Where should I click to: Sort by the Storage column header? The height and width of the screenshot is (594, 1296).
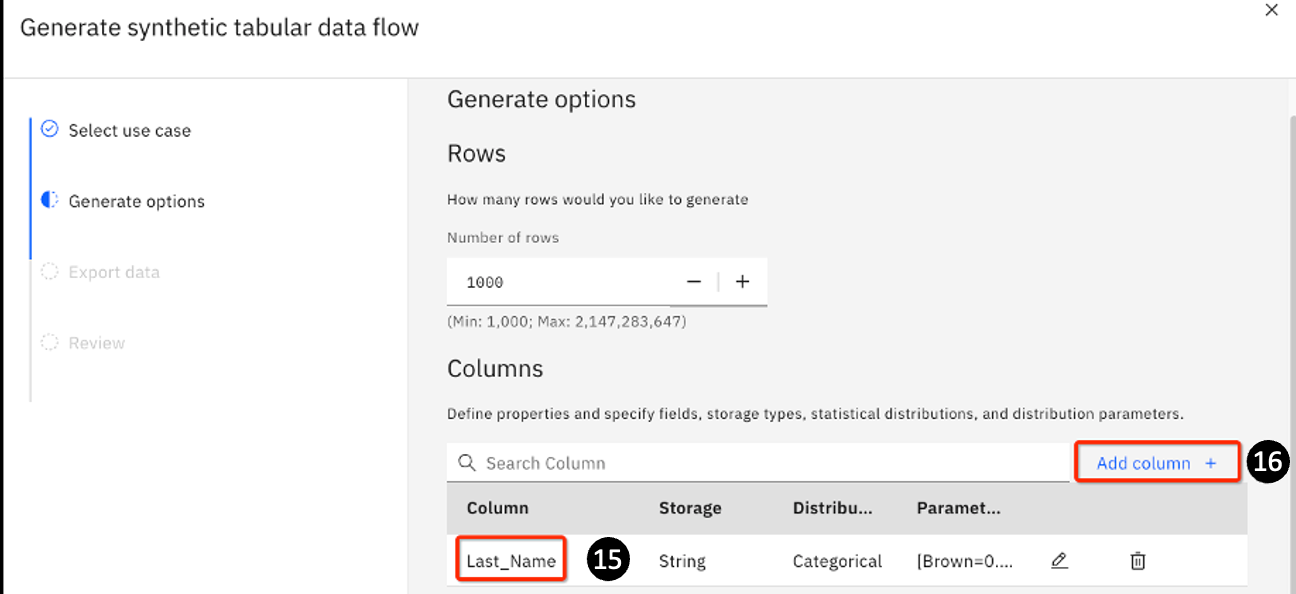tap(690, 508)
